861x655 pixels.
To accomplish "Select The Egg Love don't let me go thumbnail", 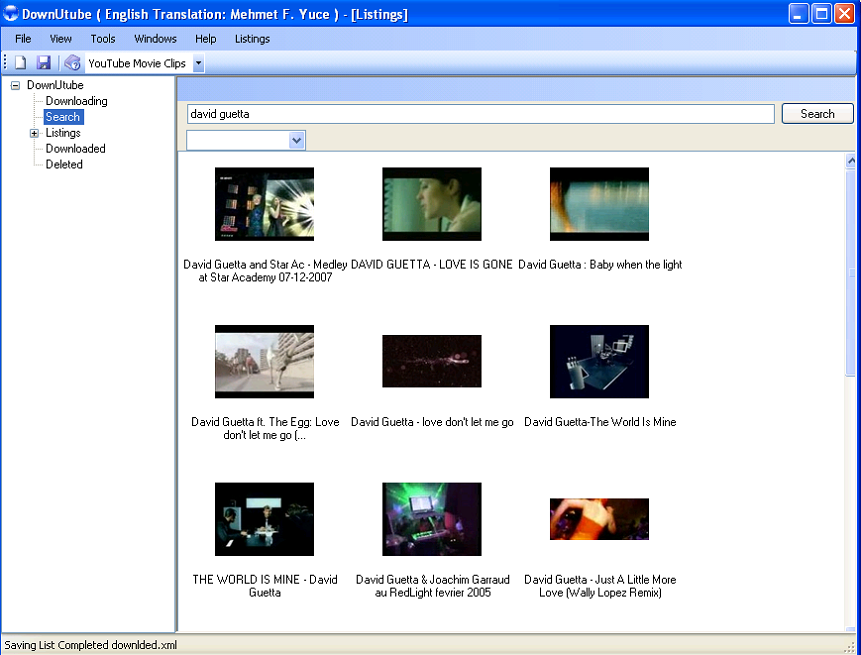I will pyautogui.click(x=264, y=361).
